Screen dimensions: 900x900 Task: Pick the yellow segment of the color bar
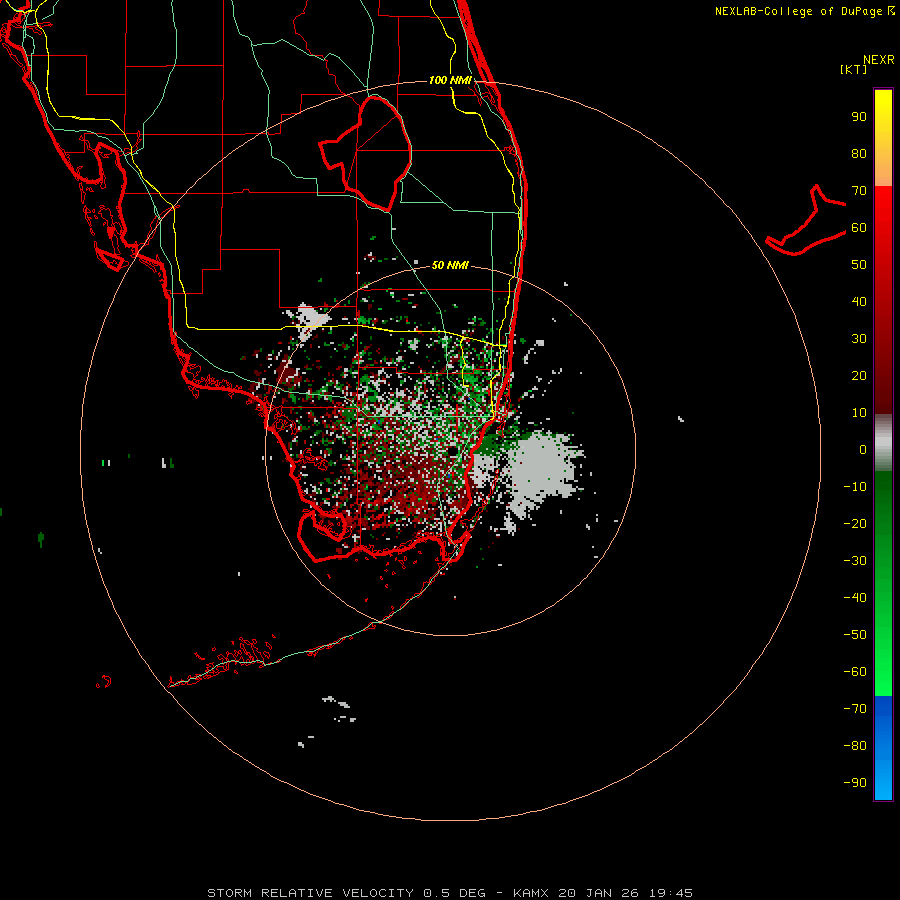tap(883, 138)
